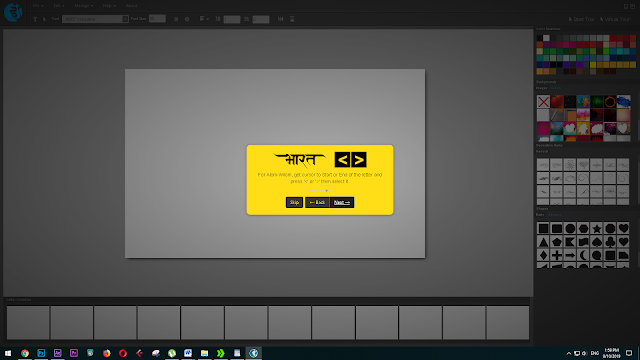Open the Font name dropdown
Viewport: 640px width, 360px height.
[96, 19]
